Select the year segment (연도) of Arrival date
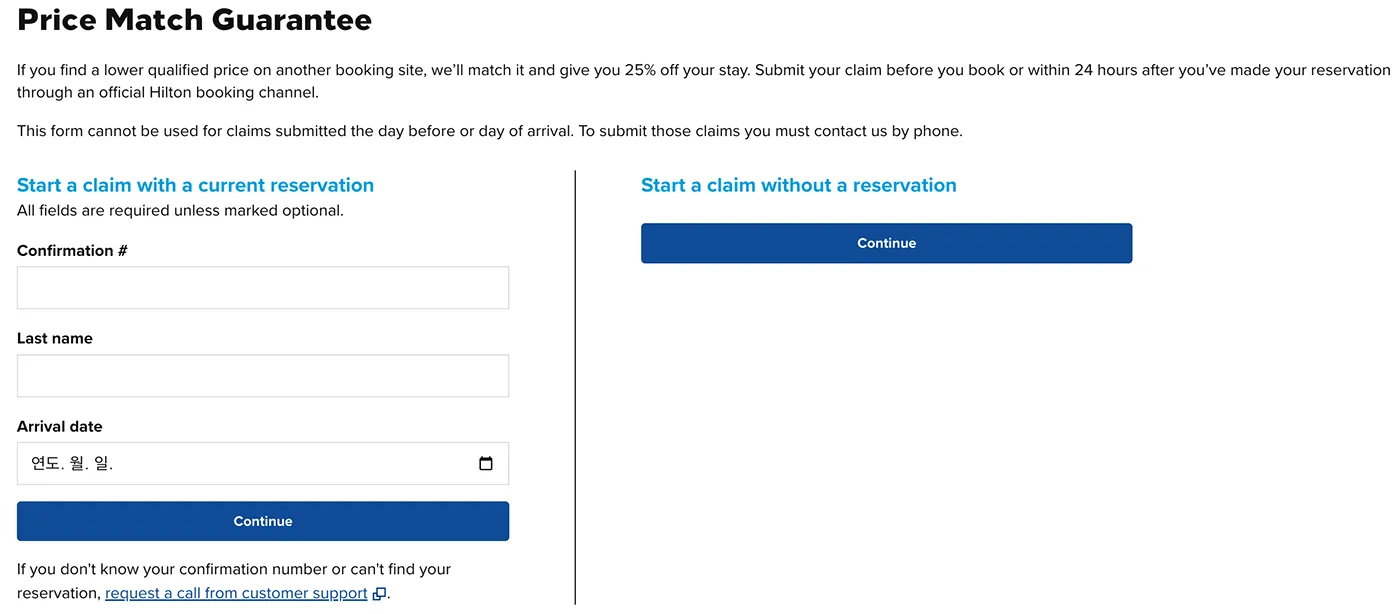 coord(46,464)
